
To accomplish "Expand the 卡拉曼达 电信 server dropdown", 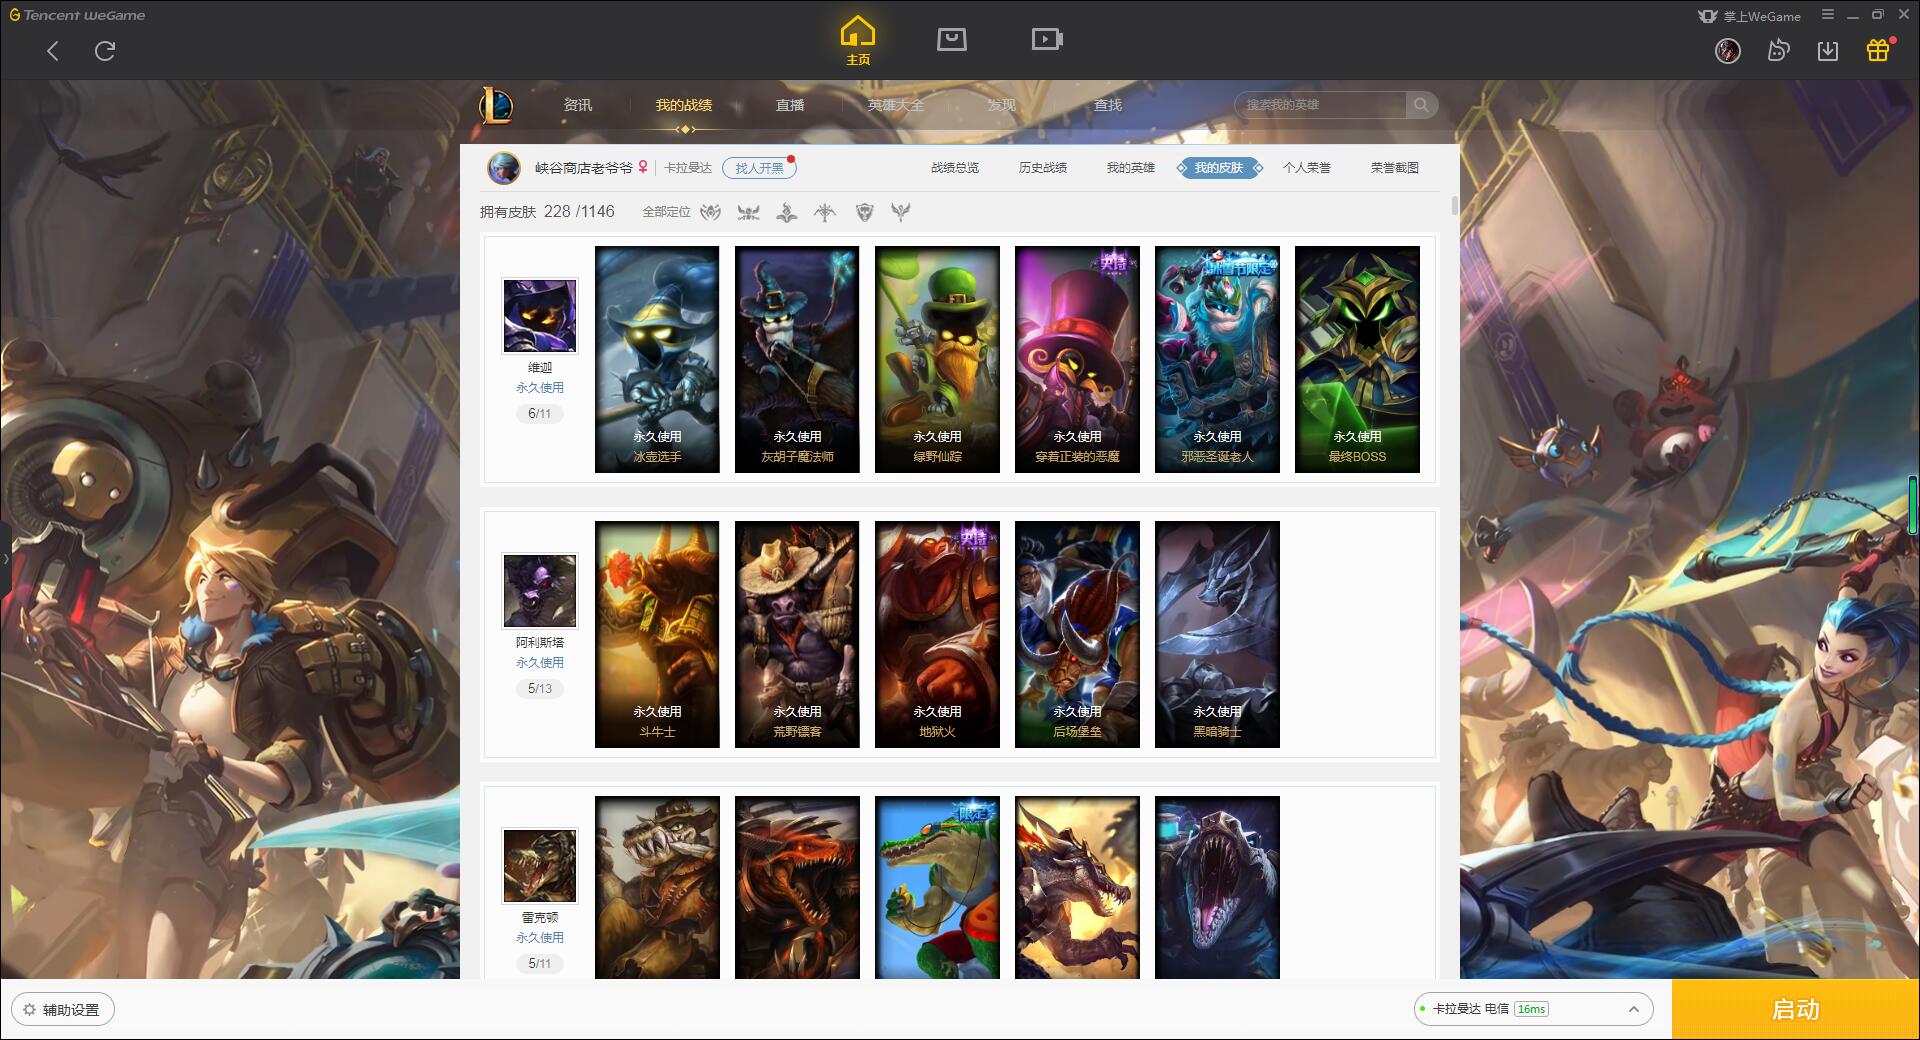I will click(1533, 1009).
